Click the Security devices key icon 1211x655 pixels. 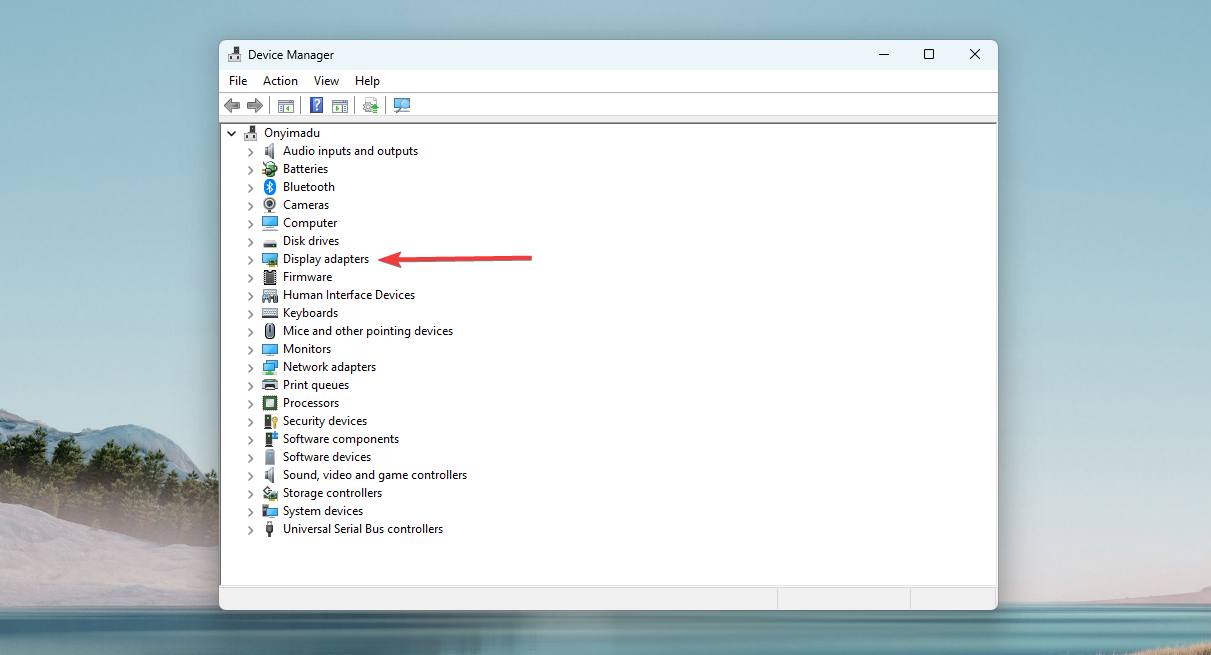pos(269,421)
